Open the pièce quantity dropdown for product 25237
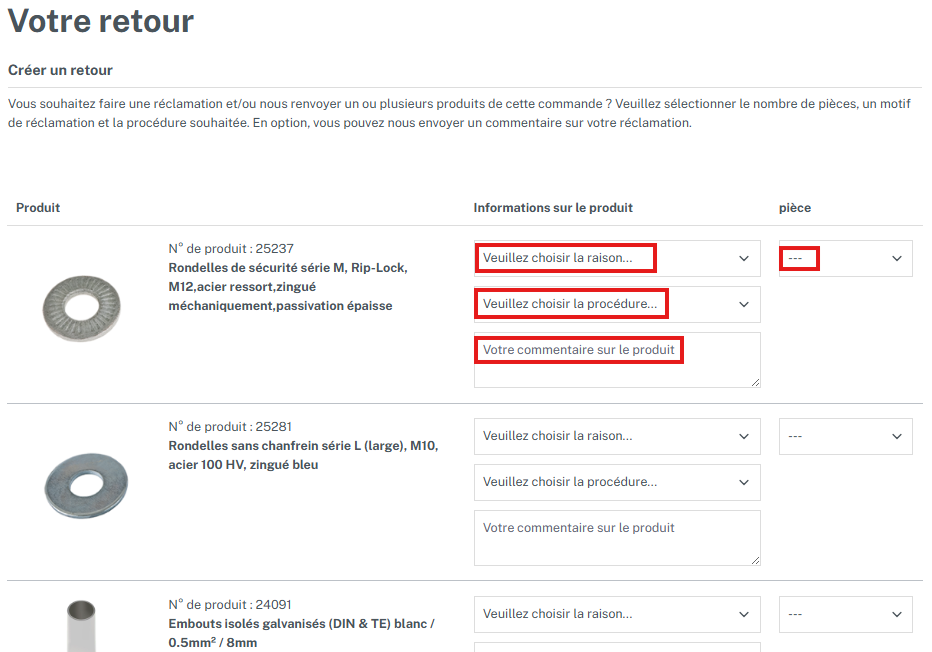The height and width of the screenshot is (652, 932). coord(845,258)
